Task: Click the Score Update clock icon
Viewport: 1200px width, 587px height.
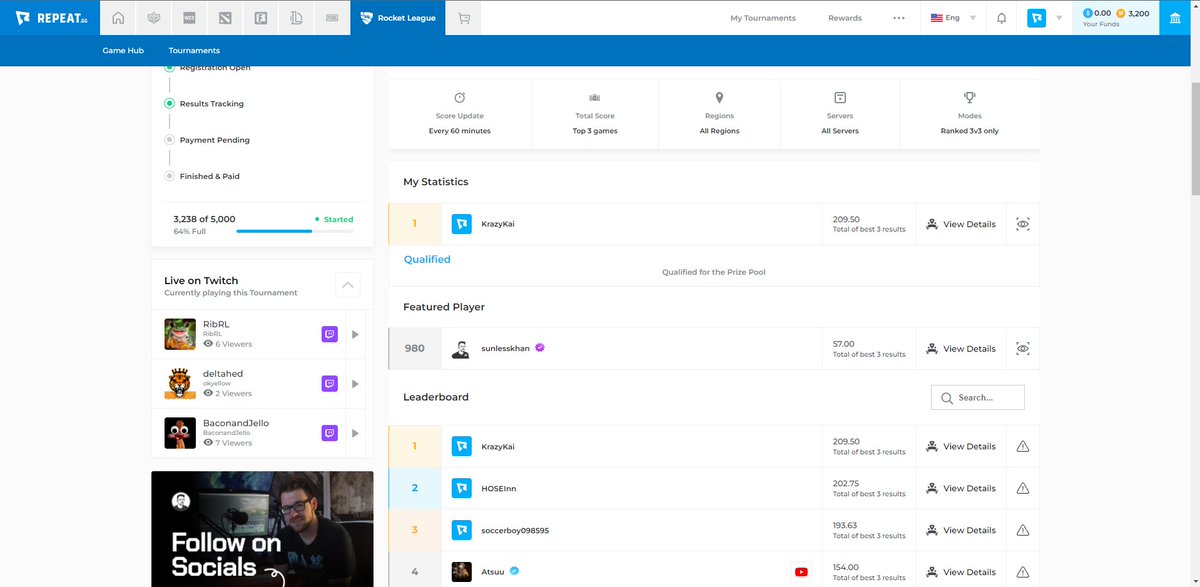Action: coord(459,97)
